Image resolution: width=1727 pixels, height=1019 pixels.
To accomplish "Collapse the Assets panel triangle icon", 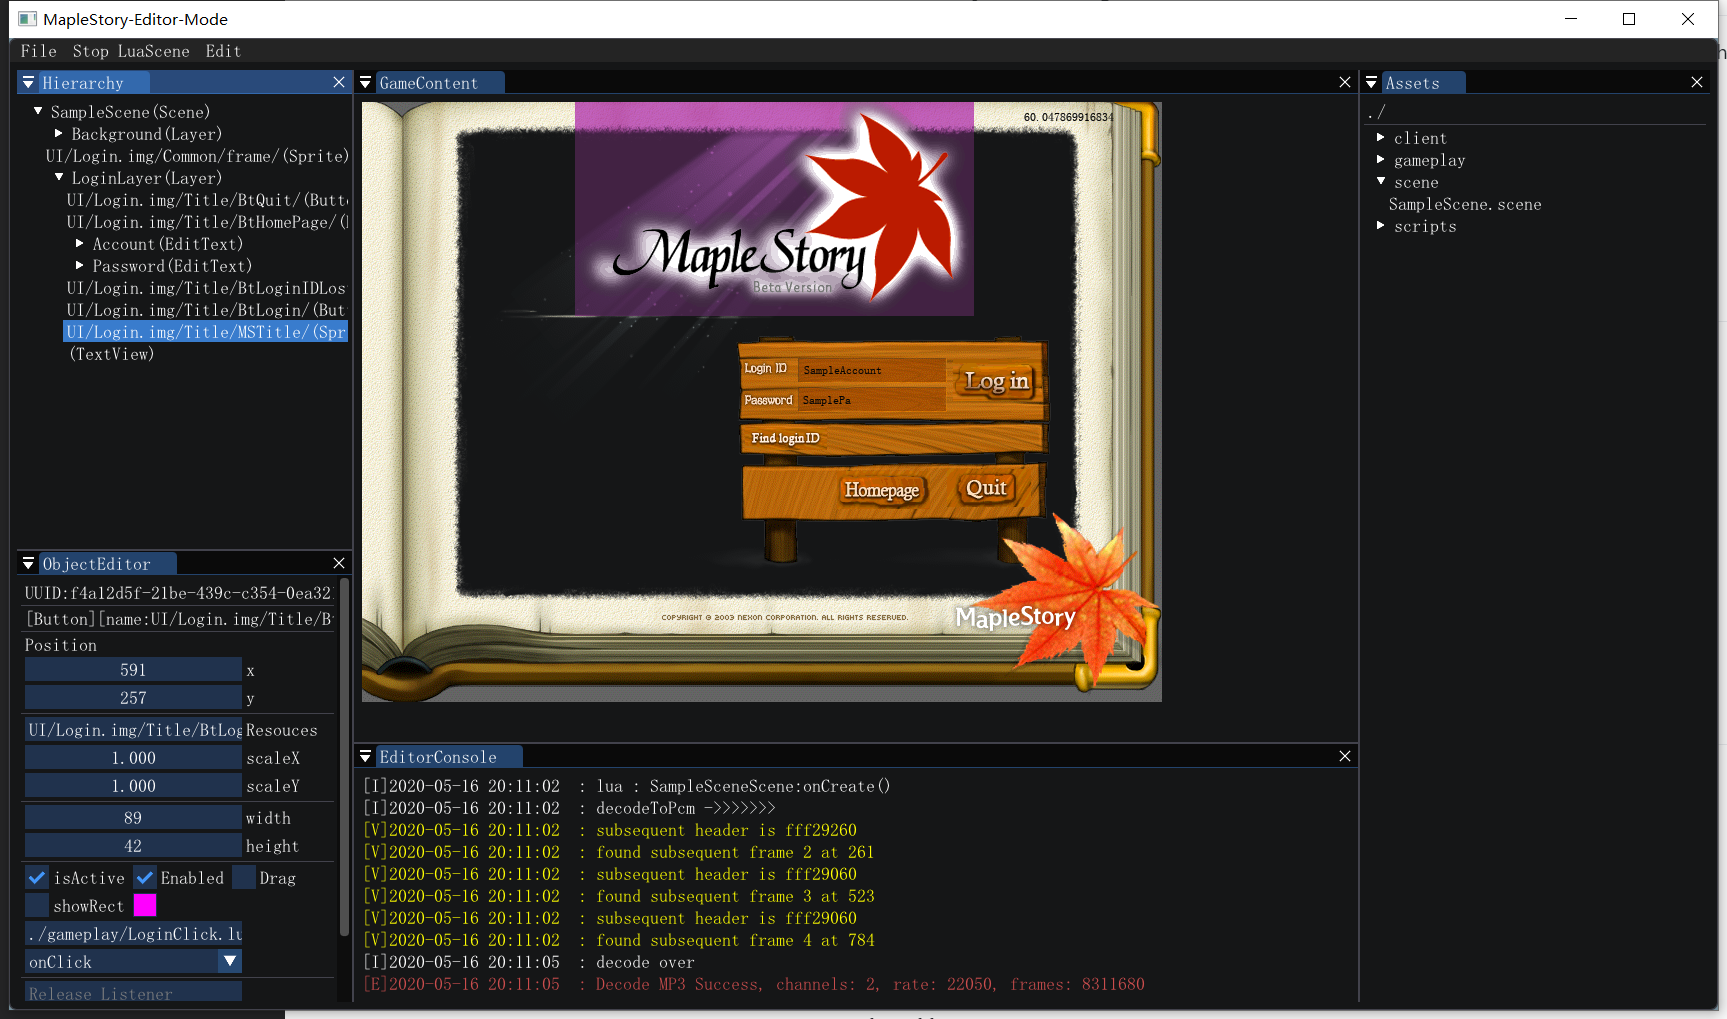I will [1371, 83].
